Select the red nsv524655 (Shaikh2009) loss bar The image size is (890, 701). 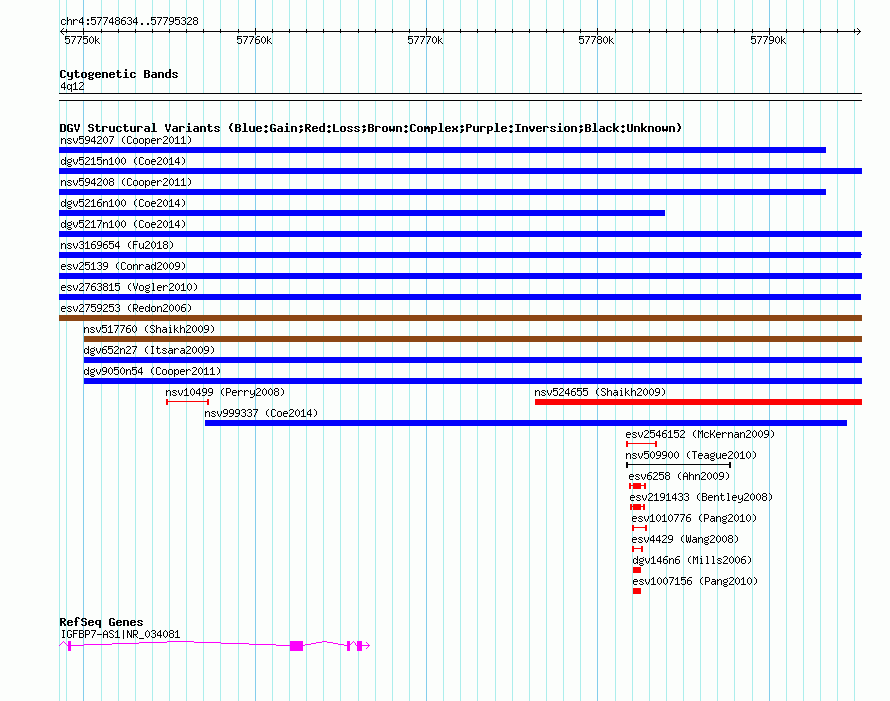698,402
